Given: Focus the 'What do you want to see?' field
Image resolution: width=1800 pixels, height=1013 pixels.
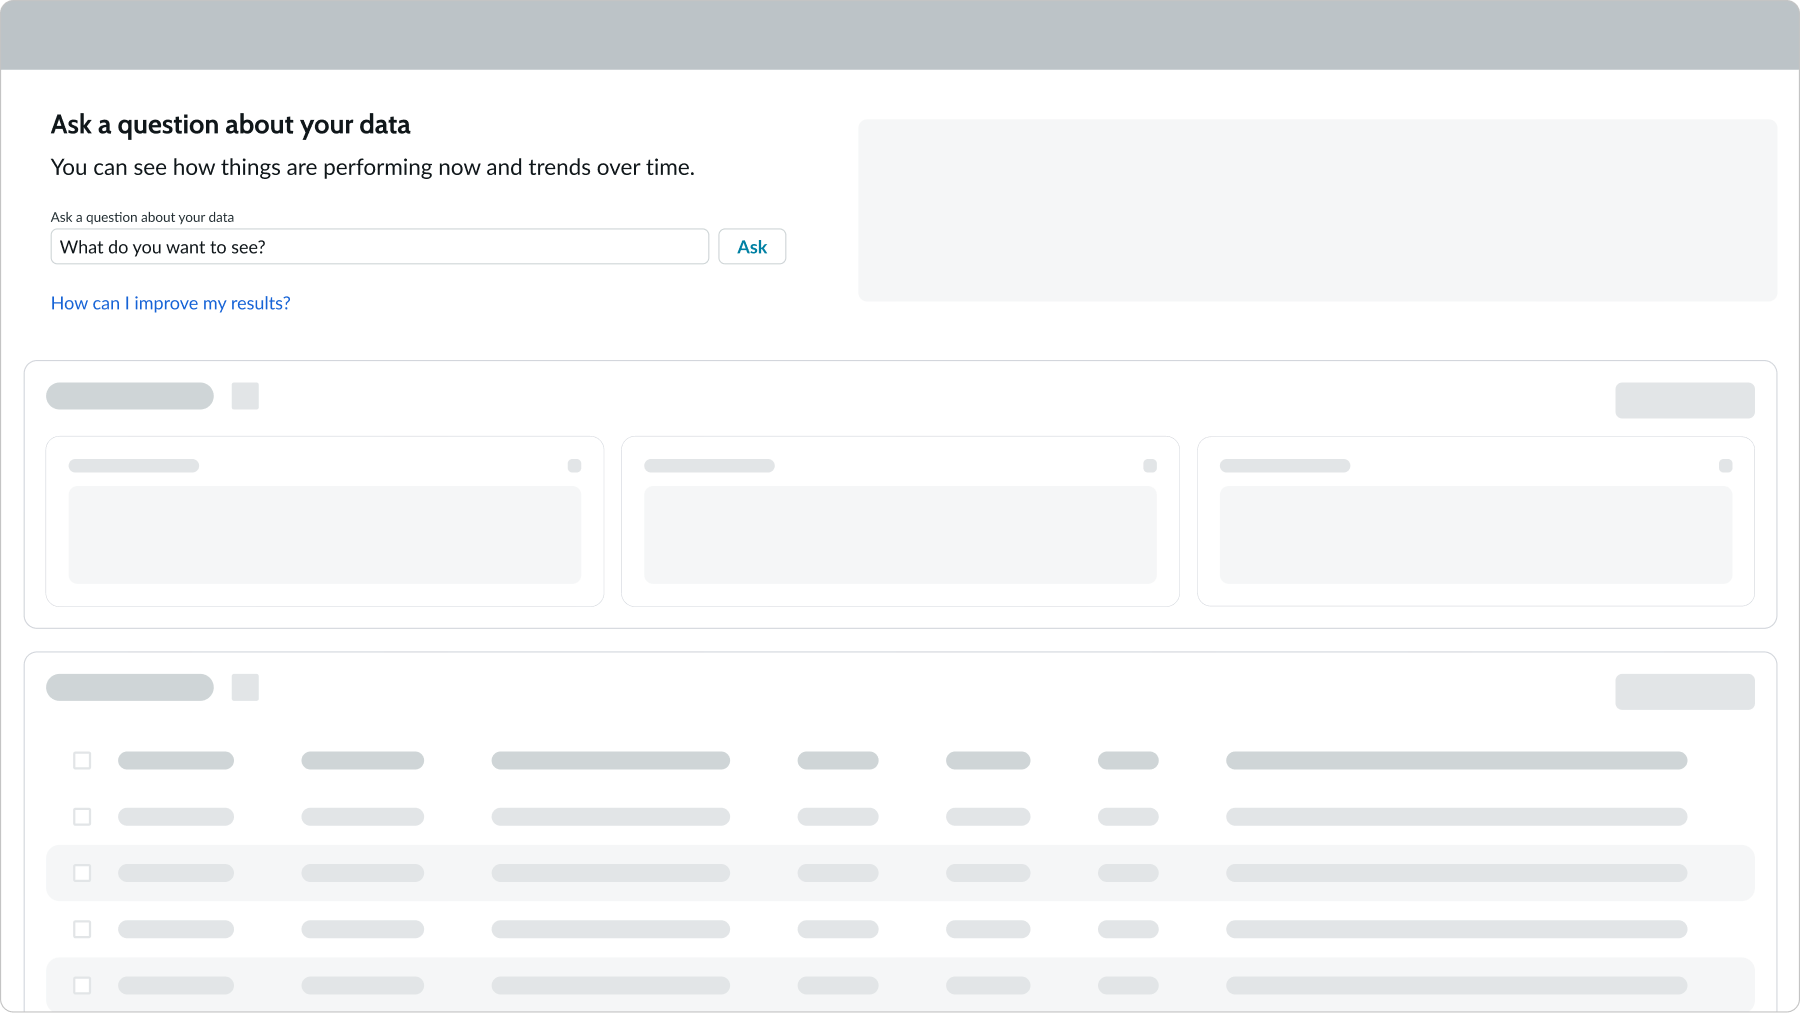Looking at the screenshot, I should (379, 247).
